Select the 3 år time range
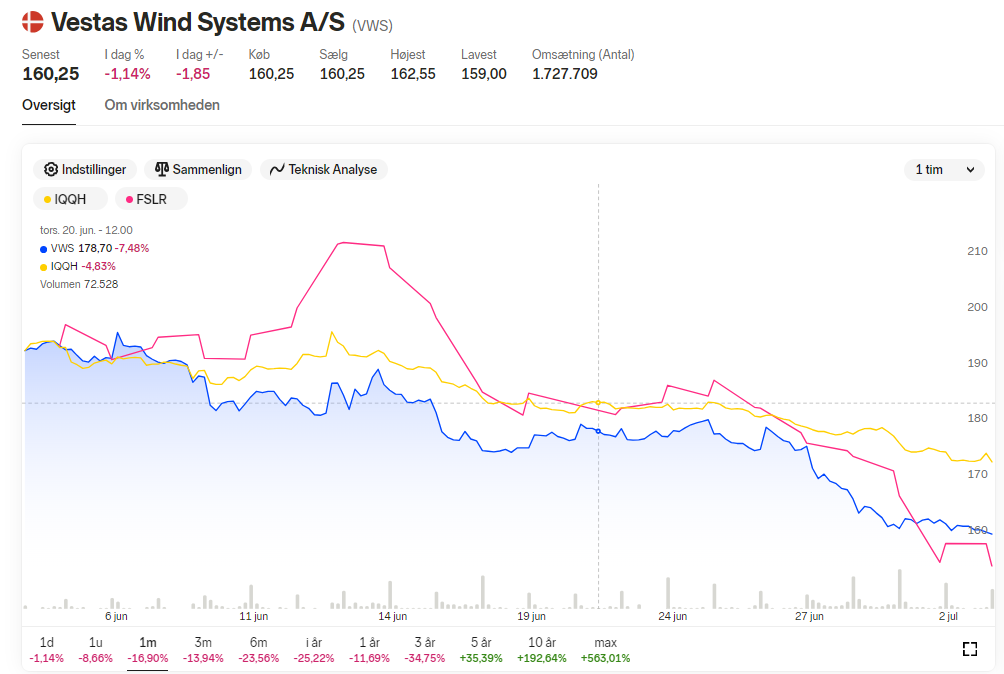This screenshot has height=674, width=1004. click(x=425, y=650)
